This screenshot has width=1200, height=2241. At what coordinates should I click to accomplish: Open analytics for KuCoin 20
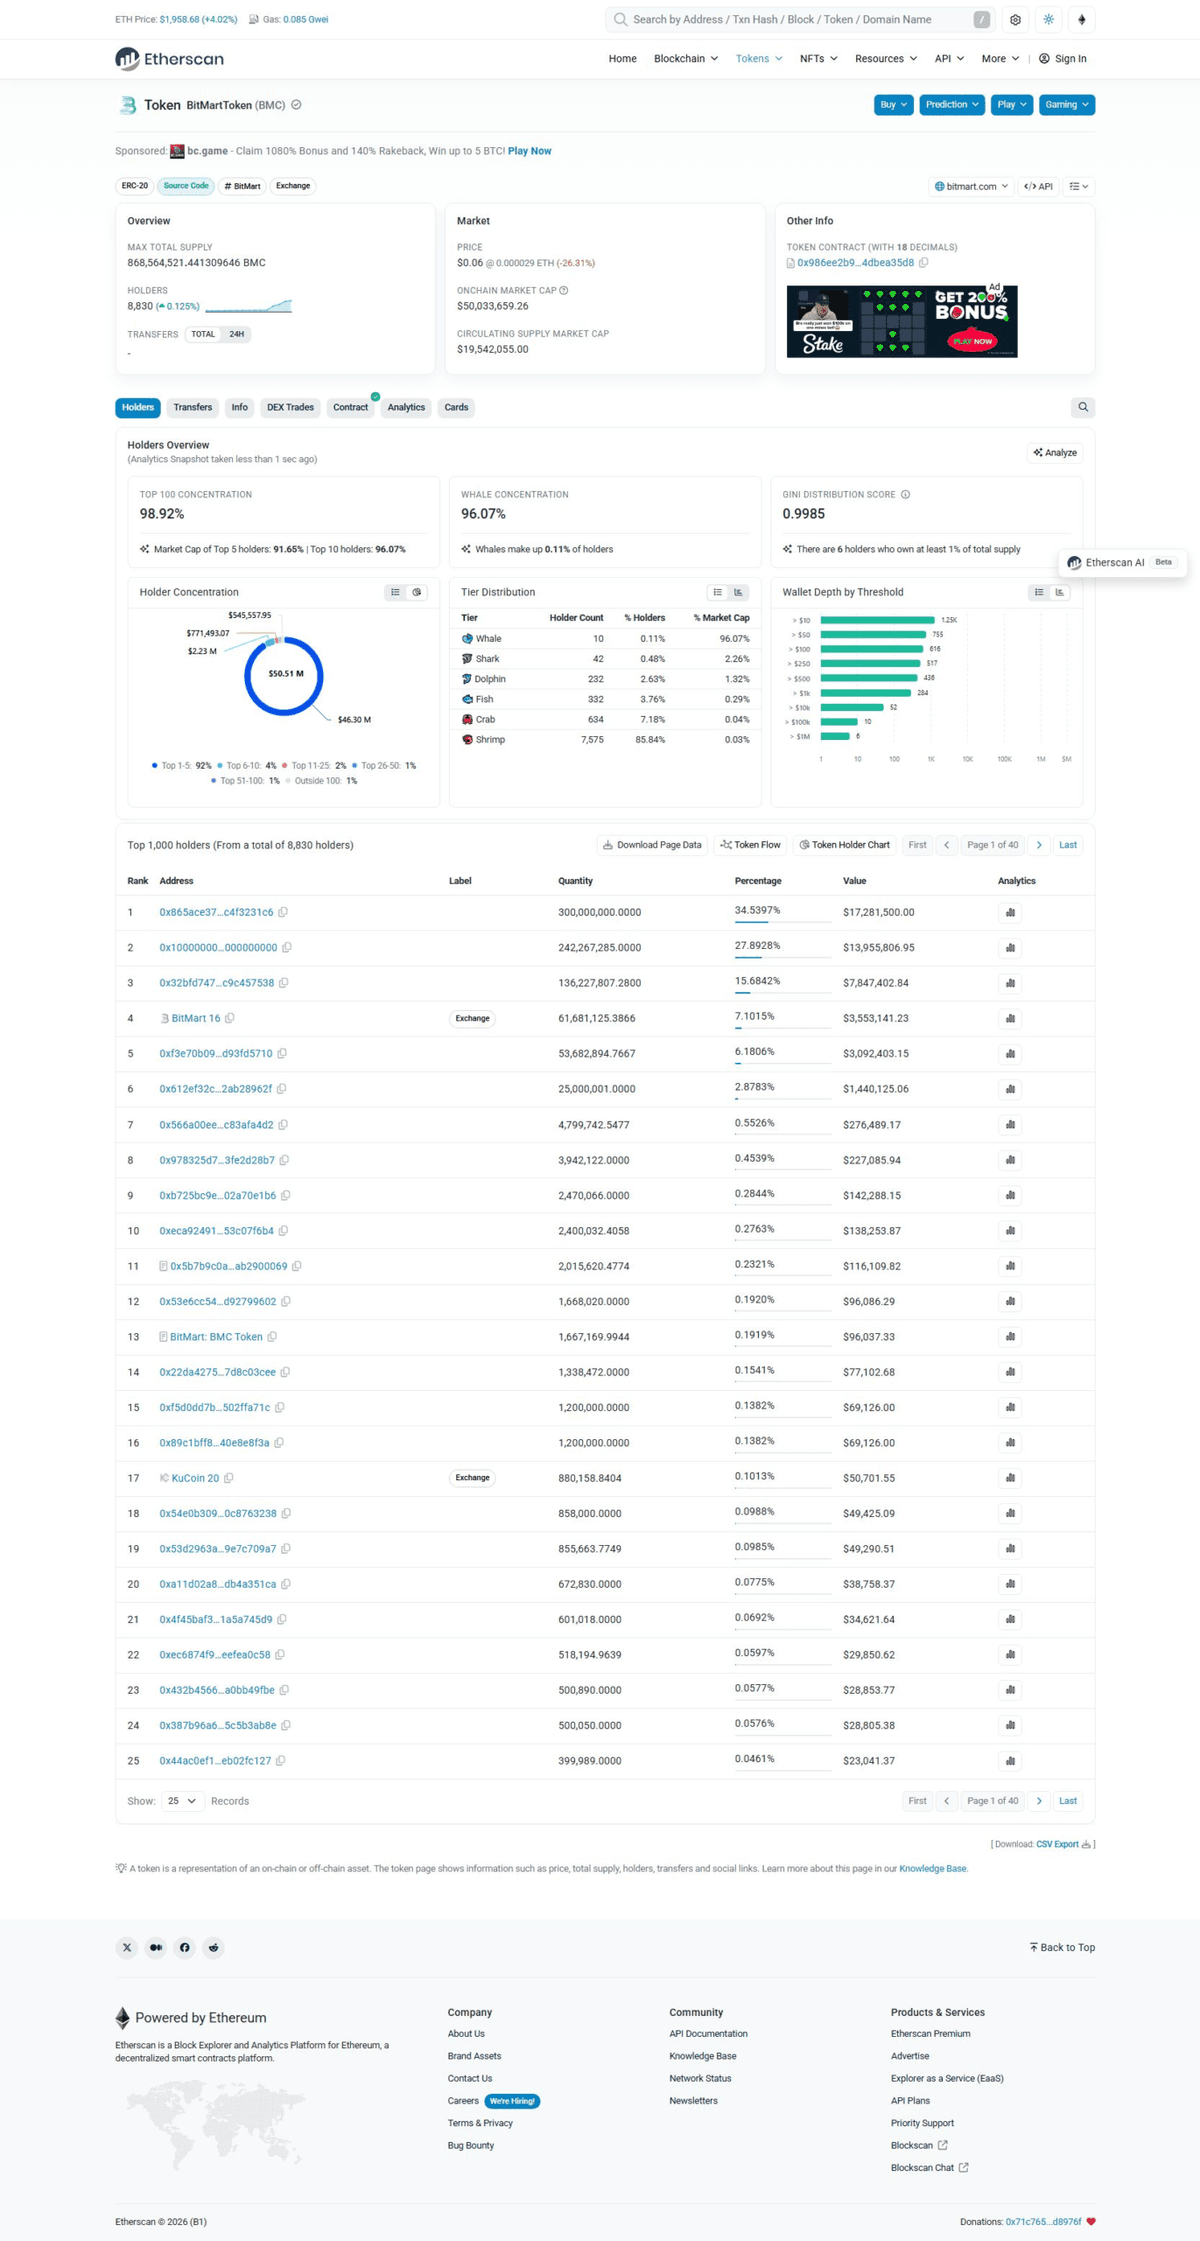[x=1010, y=1478]
